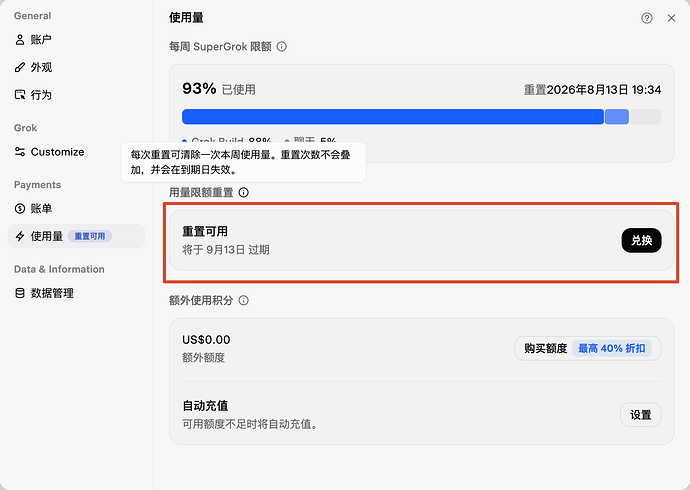Select 使用量 in the sidebar
The image size is (690, 490).
tap(76, 236)
